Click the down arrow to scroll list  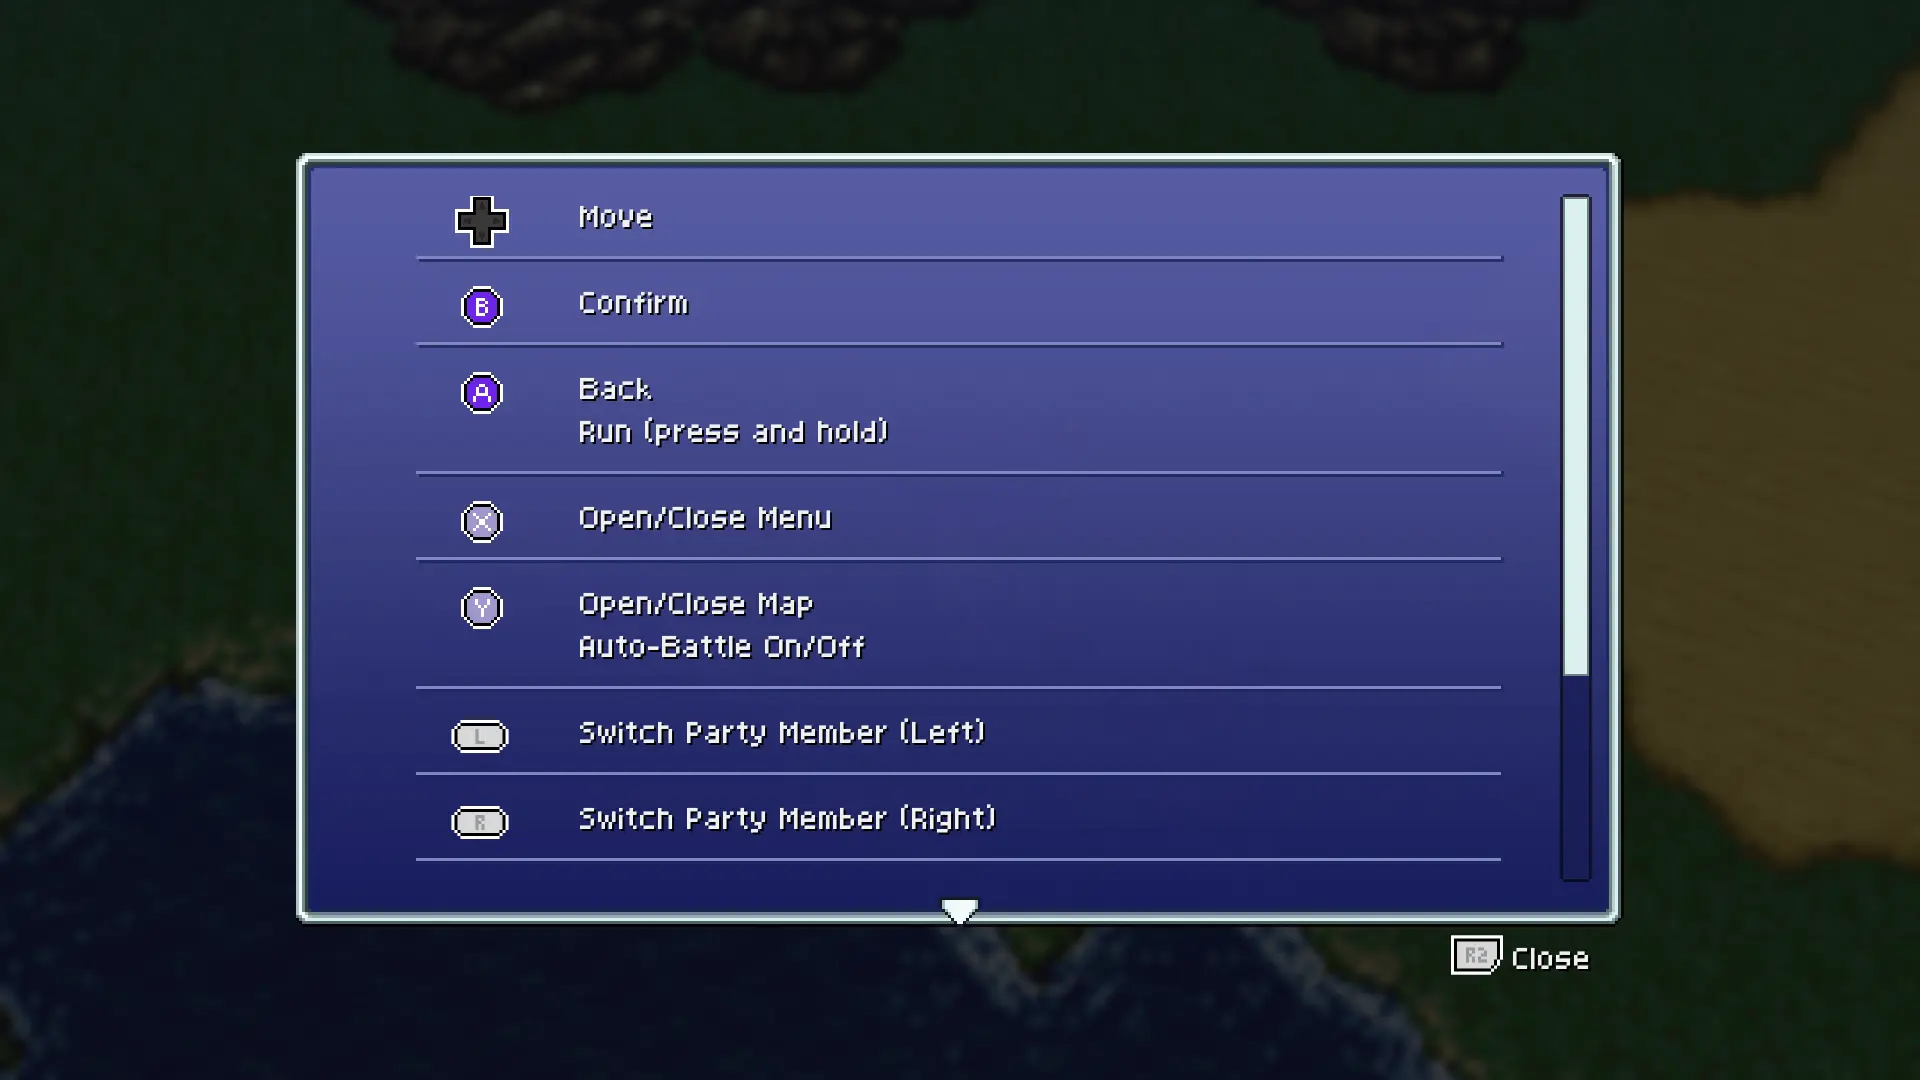pyautogui.click(x=960, y=911)
